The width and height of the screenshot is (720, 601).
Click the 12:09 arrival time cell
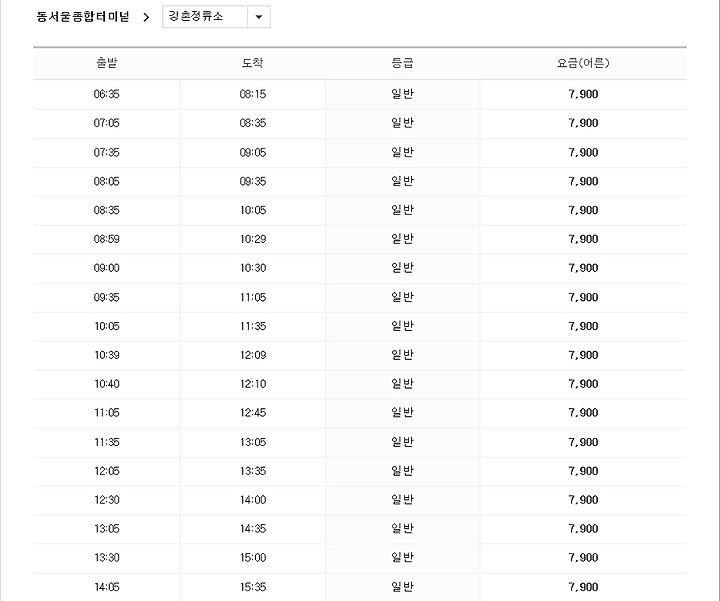pos(253,355)
